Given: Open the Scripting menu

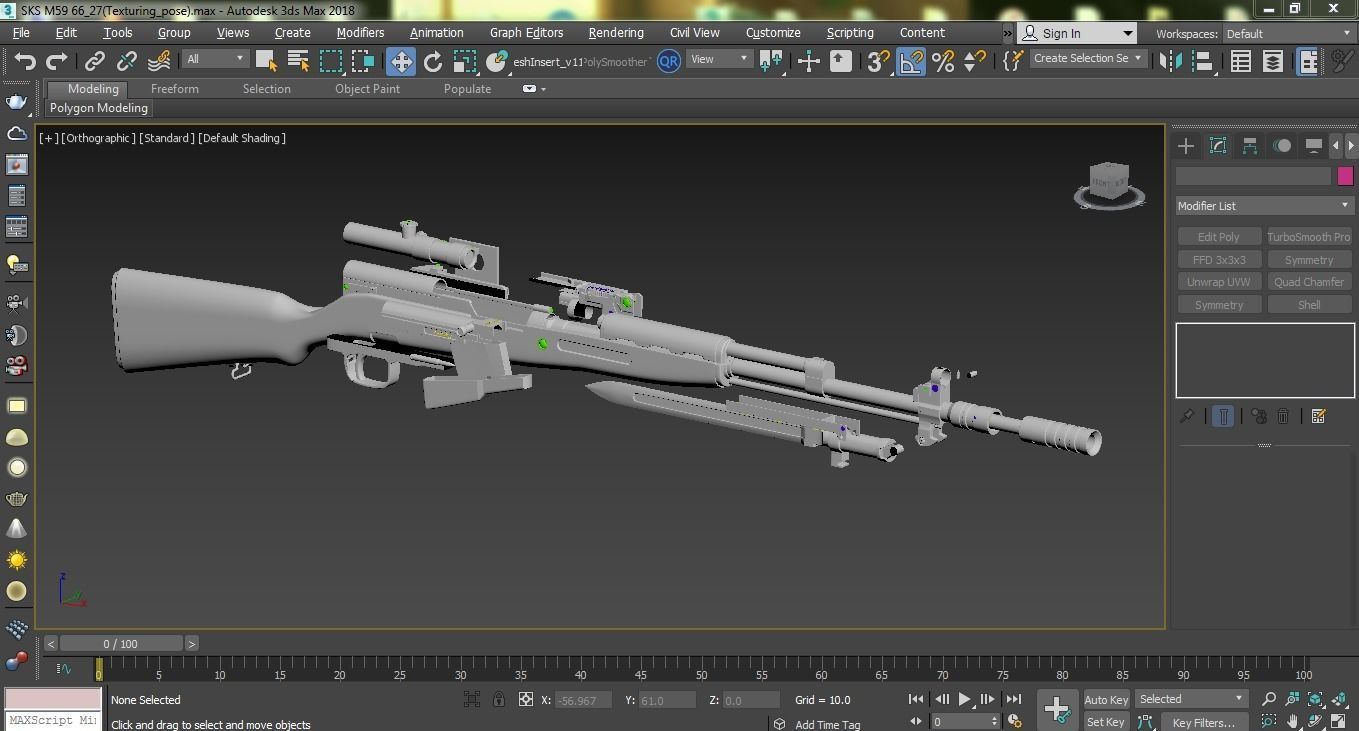Looking at the screenshot, I should [x=850, y=33].
